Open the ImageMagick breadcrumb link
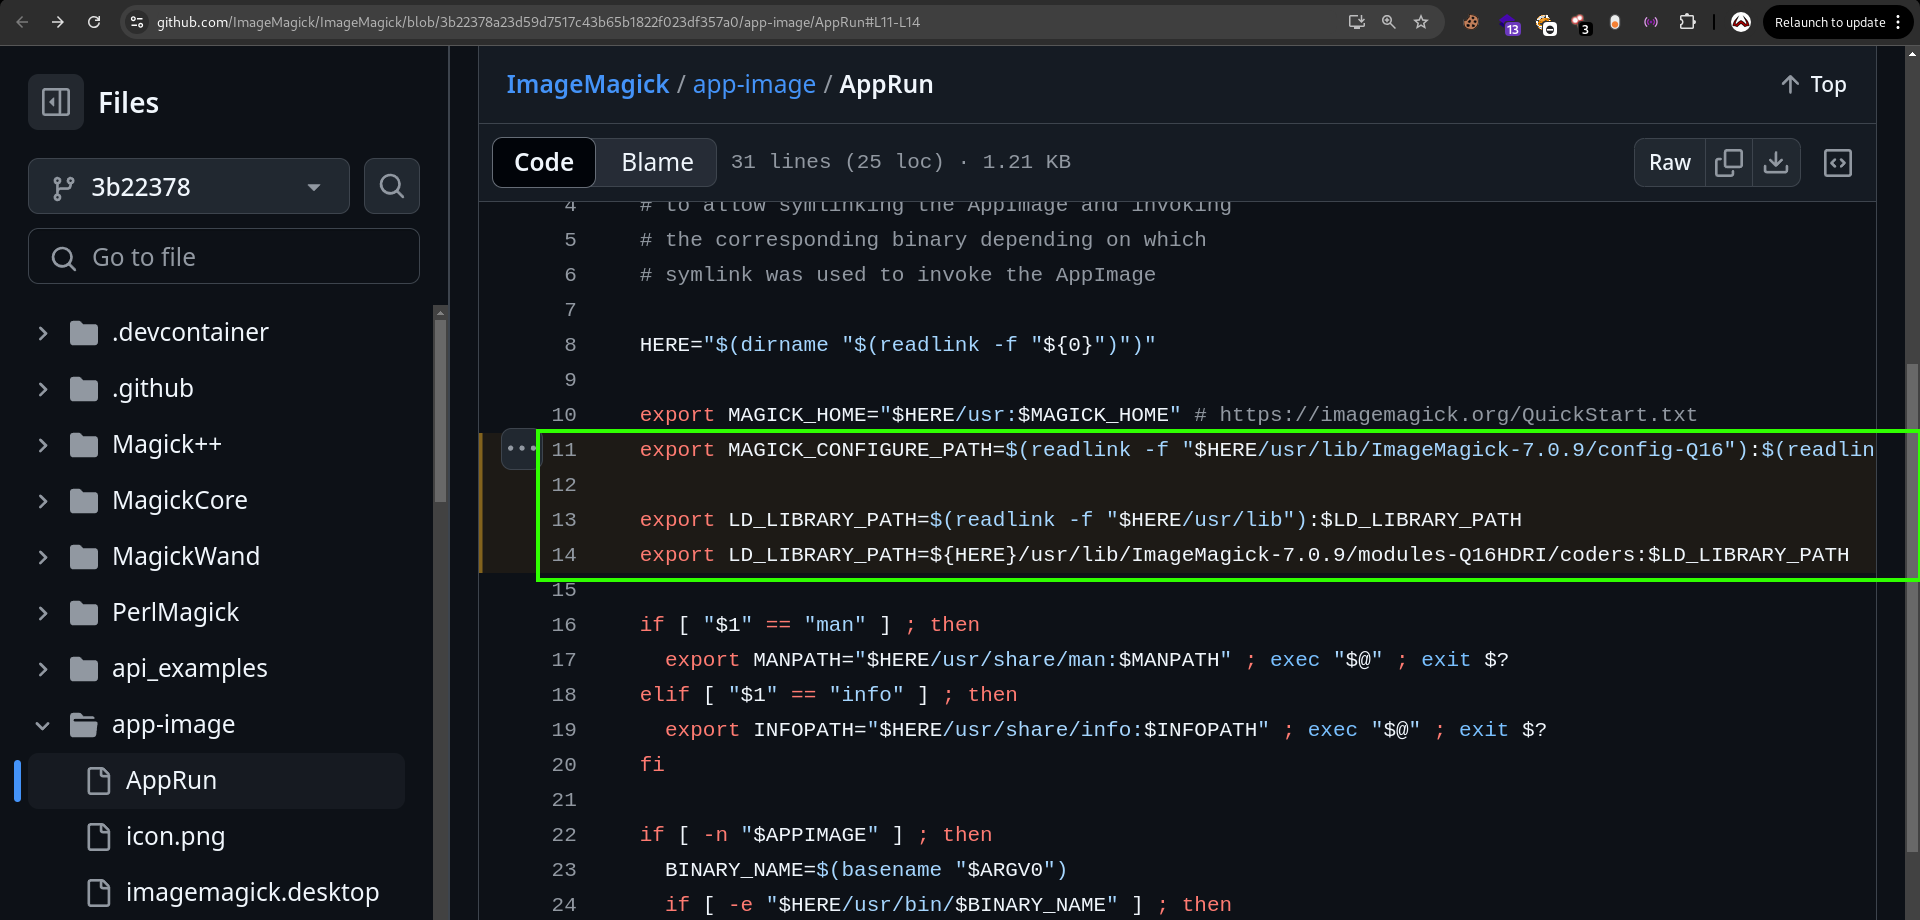This screenshot has width=1920, height=920. (x=587, y=85)
